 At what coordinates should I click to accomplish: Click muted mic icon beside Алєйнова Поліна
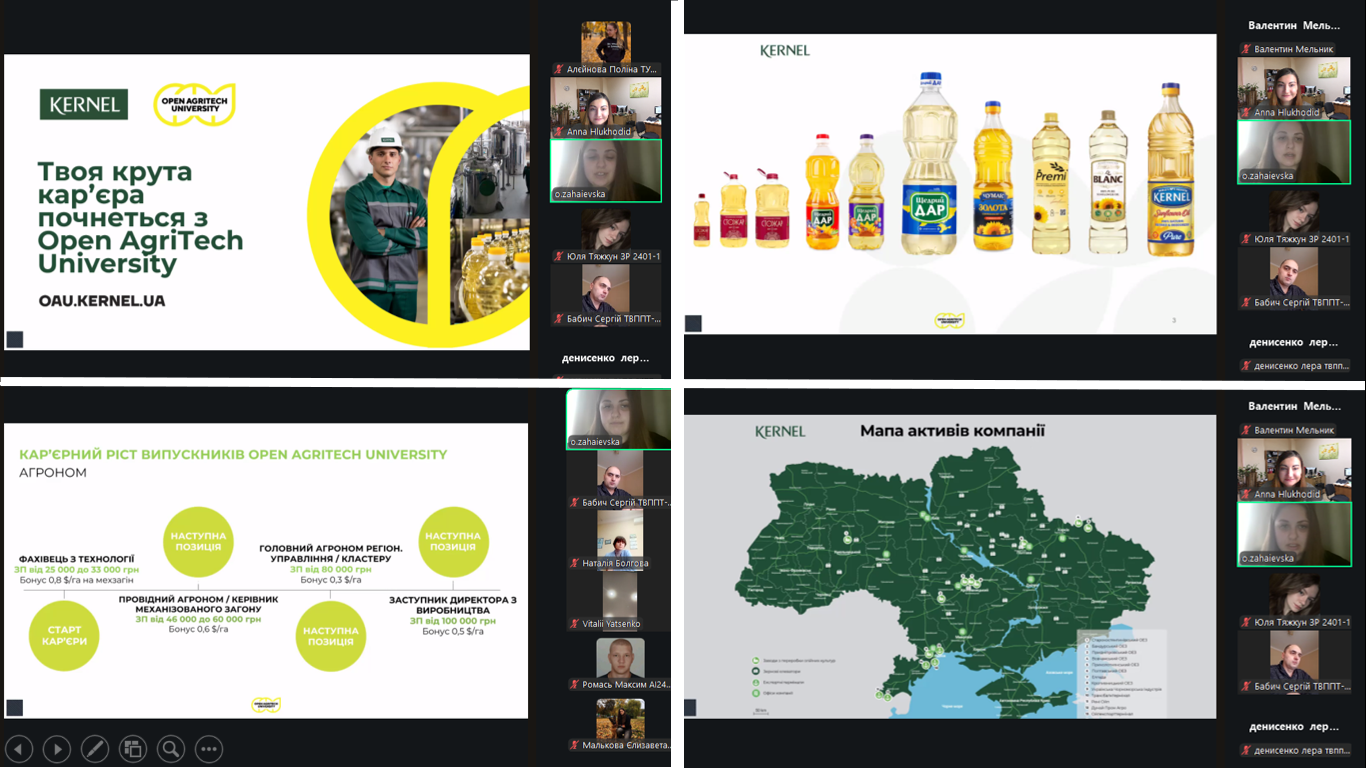[560, 69]
